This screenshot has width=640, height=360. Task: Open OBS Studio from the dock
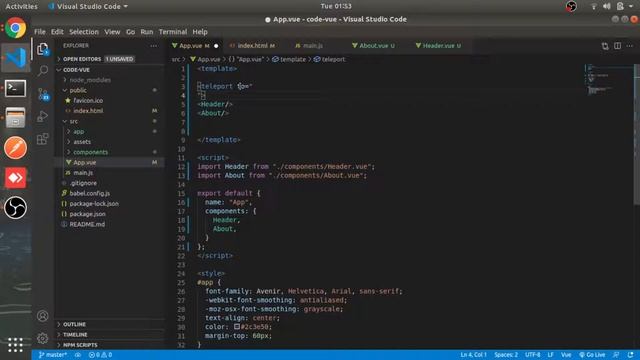[x=16, y=207]
